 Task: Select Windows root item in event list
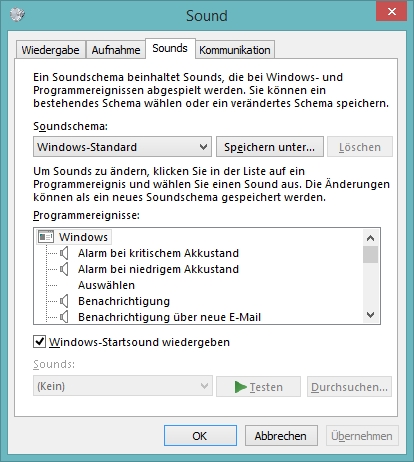pyautogui.click(x=83, y=237)
